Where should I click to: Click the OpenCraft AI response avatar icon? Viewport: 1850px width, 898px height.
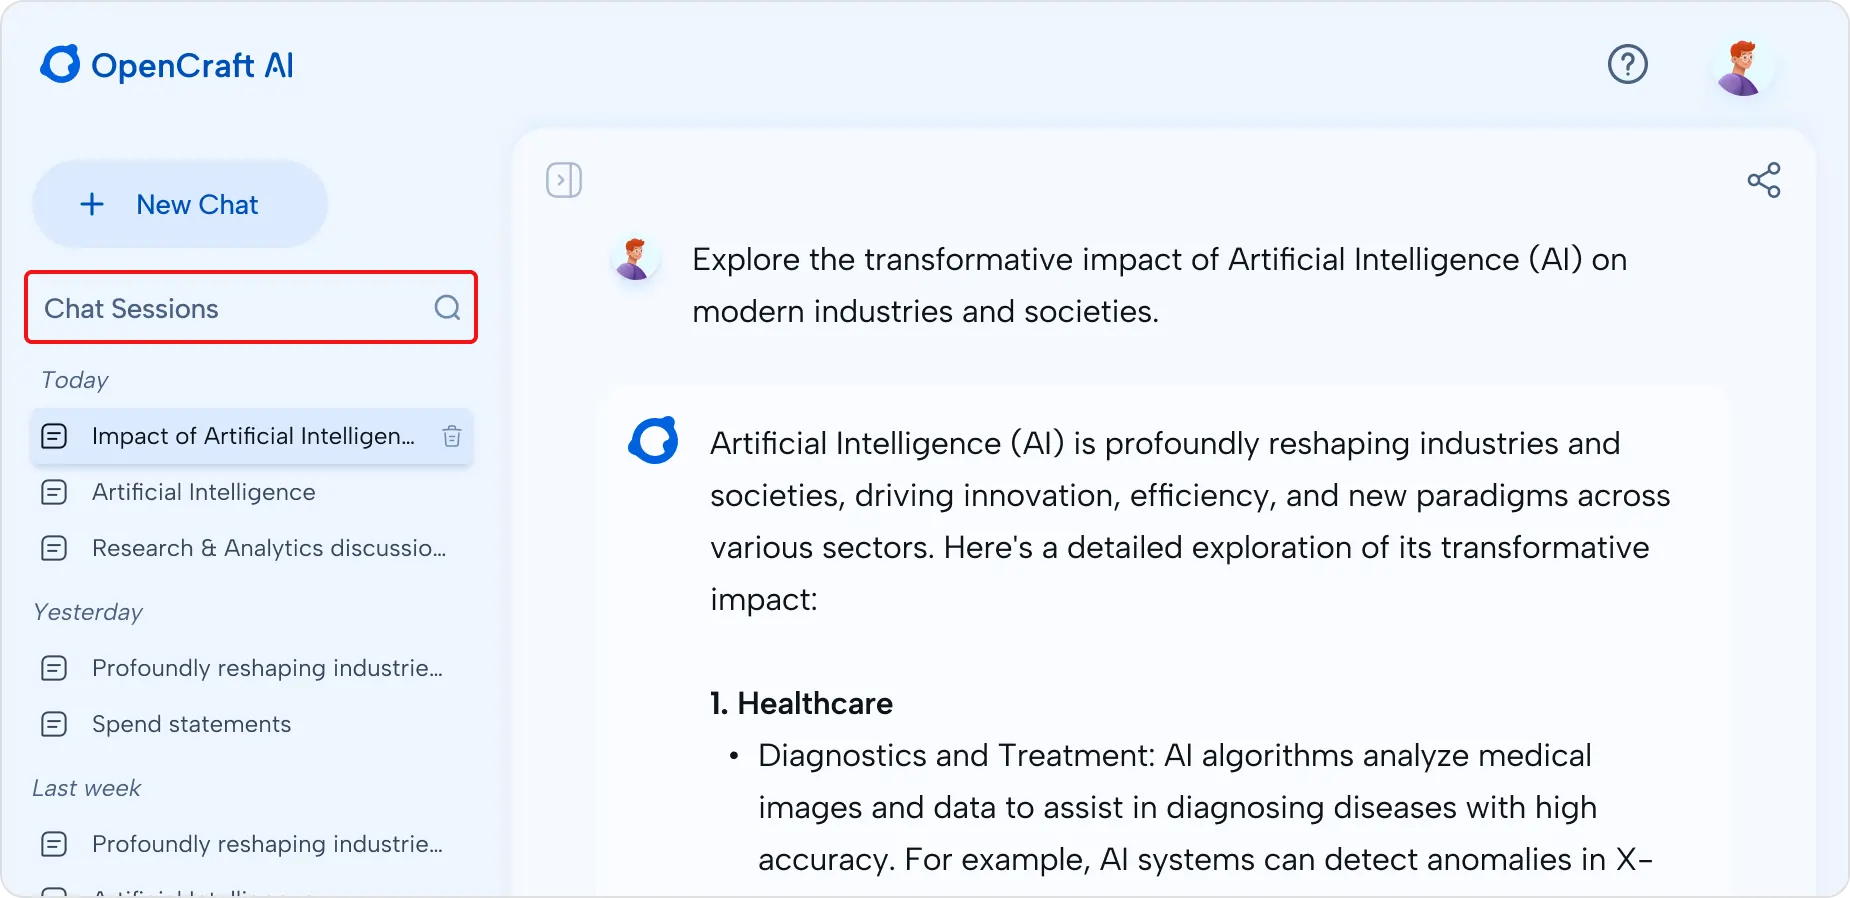(653, 440)
